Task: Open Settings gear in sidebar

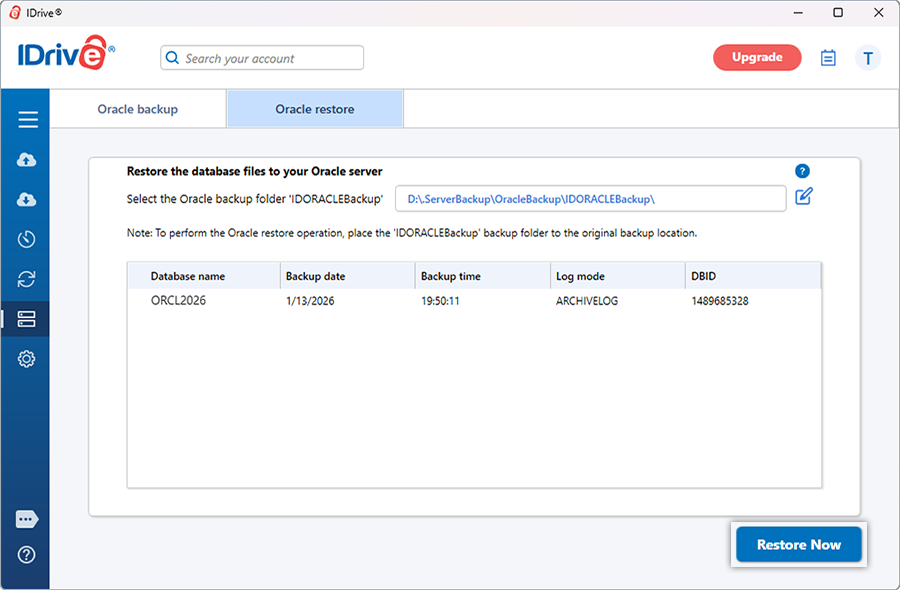Action: 27,359
